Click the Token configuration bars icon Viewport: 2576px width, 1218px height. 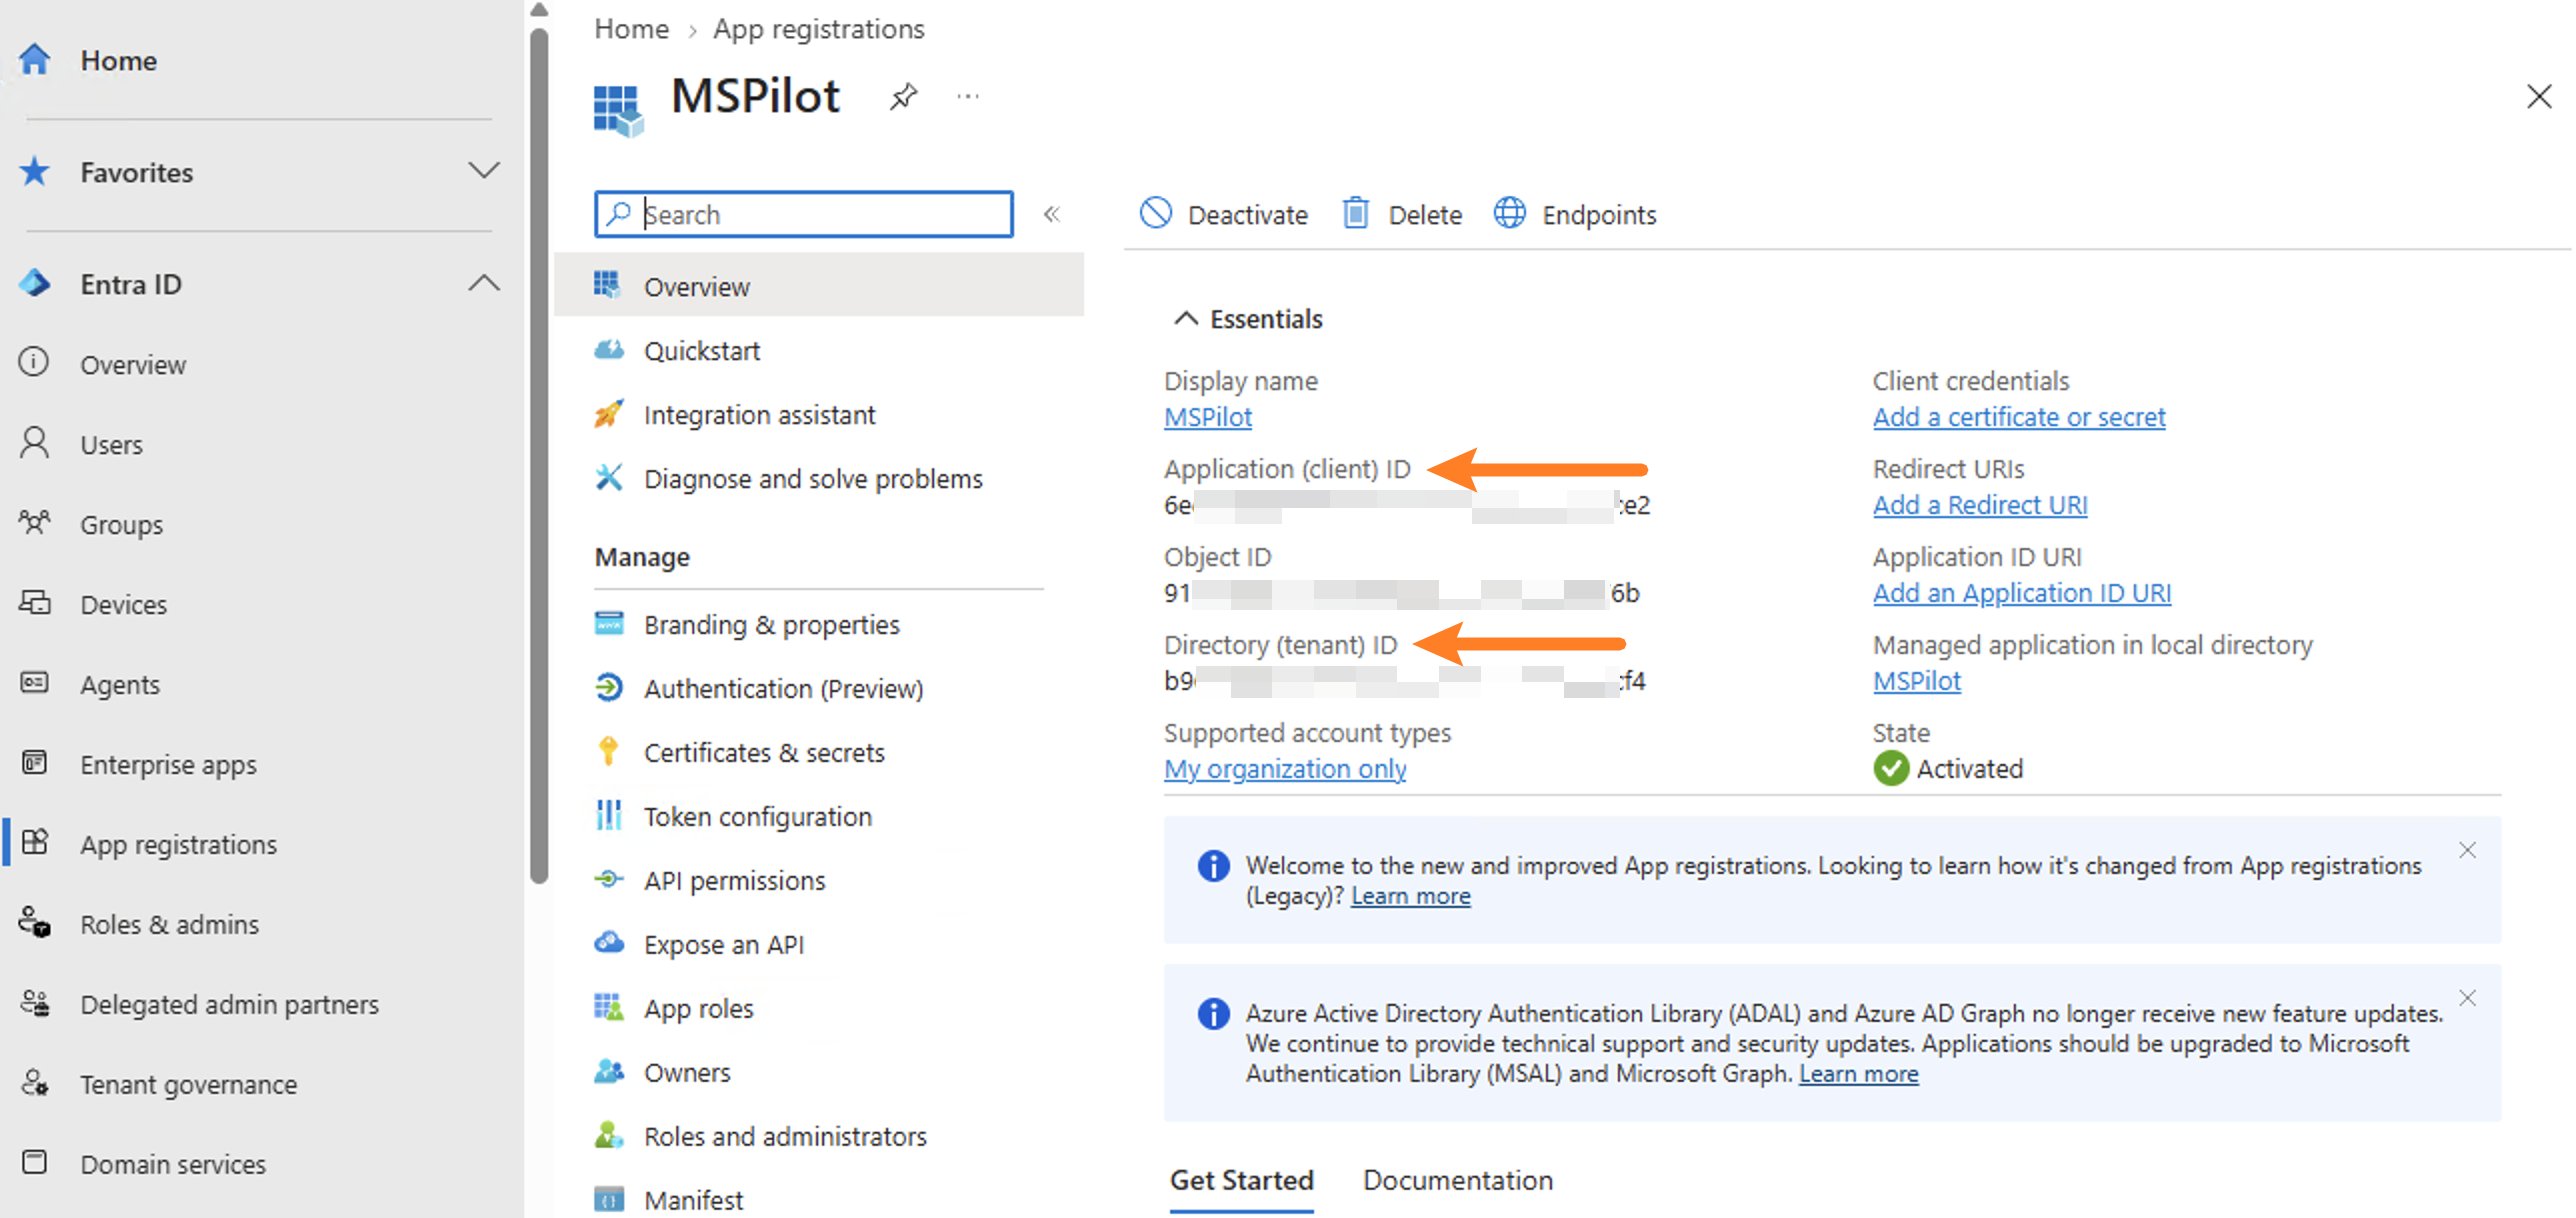[608, 815]
